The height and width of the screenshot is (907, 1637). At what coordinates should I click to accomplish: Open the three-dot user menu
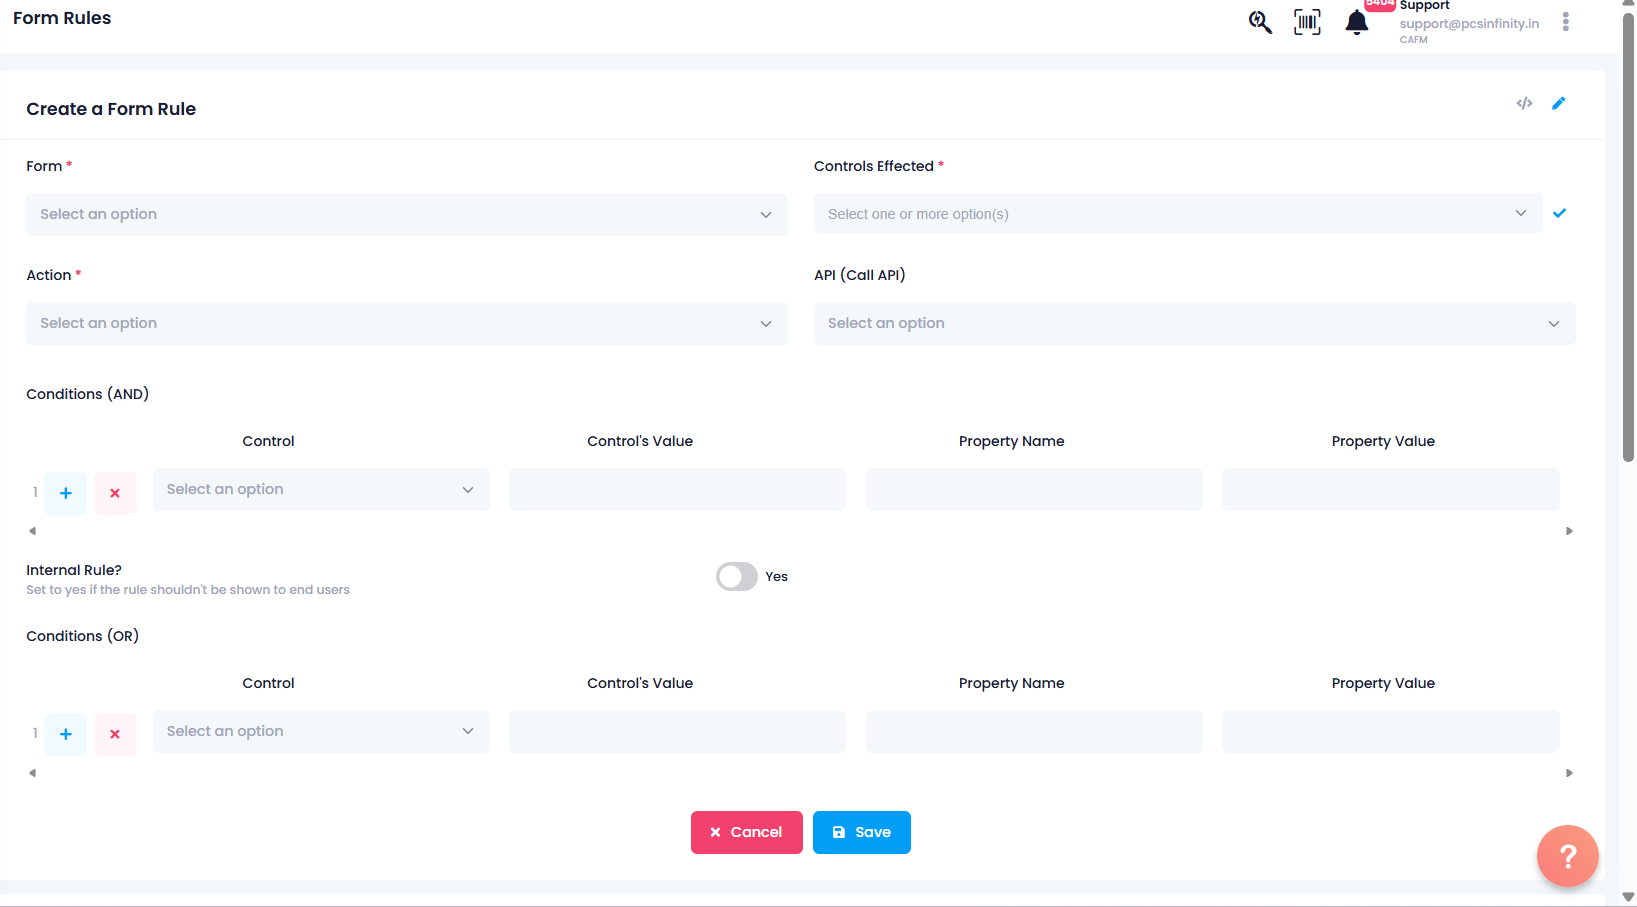[1565, 22]
